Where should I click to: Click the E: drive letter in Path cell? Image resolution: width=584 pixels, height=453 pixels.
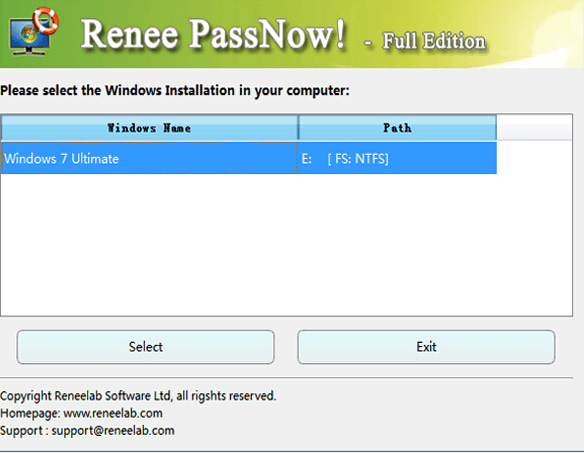click(307, 159)
